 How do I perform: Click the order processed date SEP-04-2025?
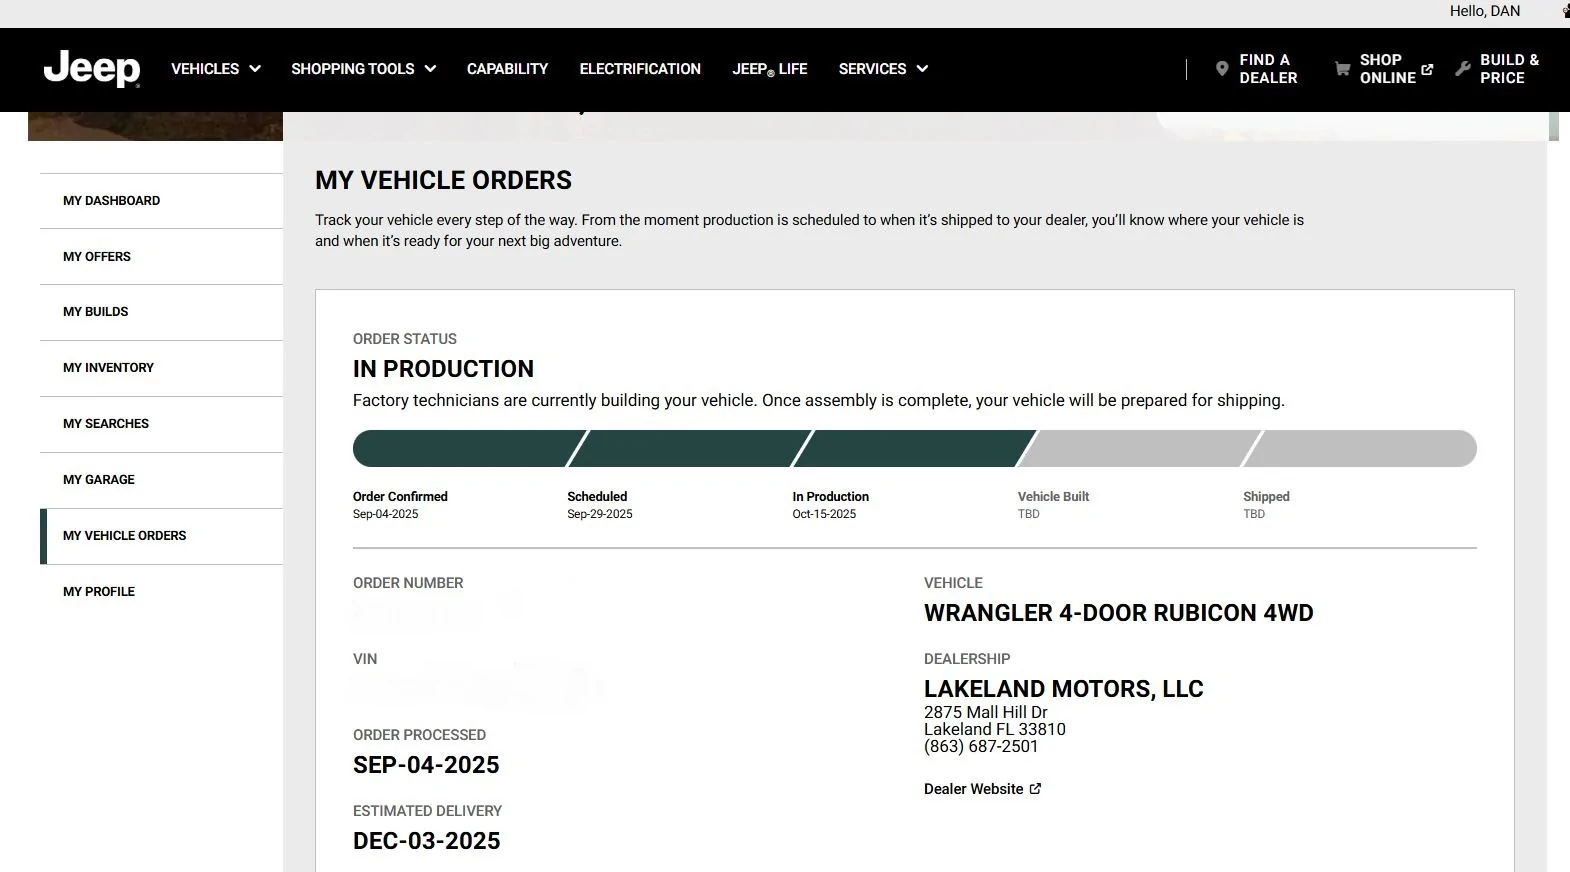(x=426, y=765)
